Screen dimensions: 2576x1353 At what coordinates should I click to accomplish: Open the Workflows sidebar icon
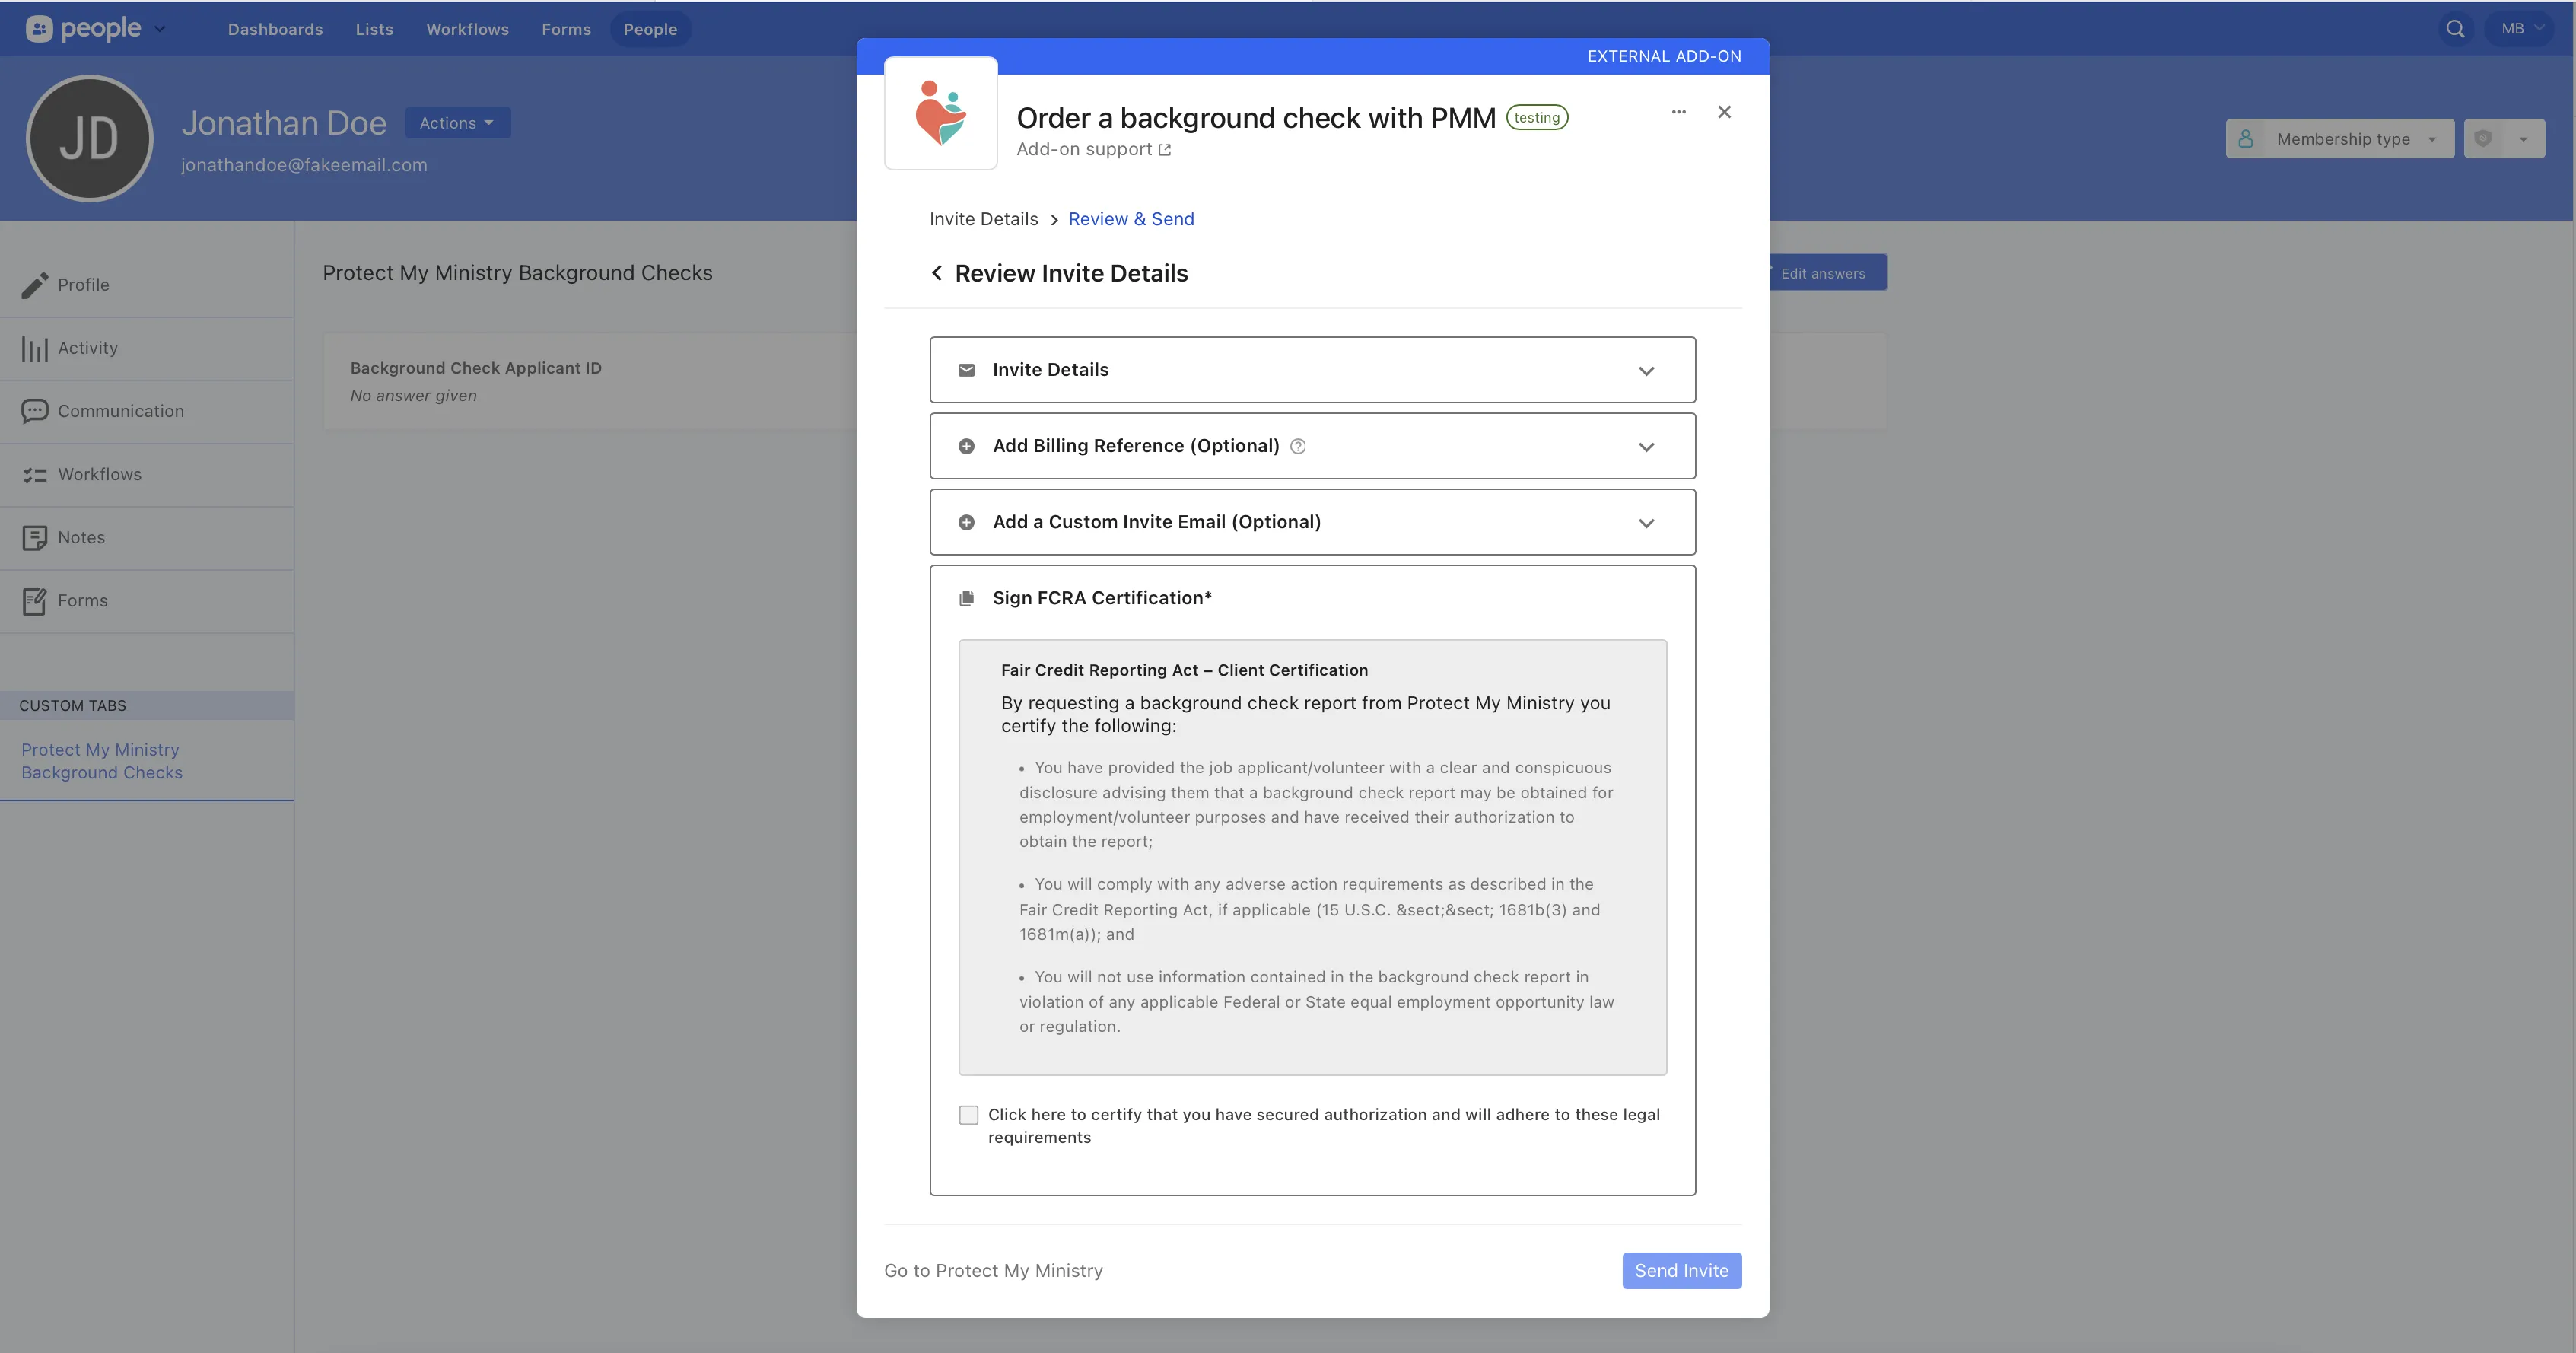(x=36, y=474)
